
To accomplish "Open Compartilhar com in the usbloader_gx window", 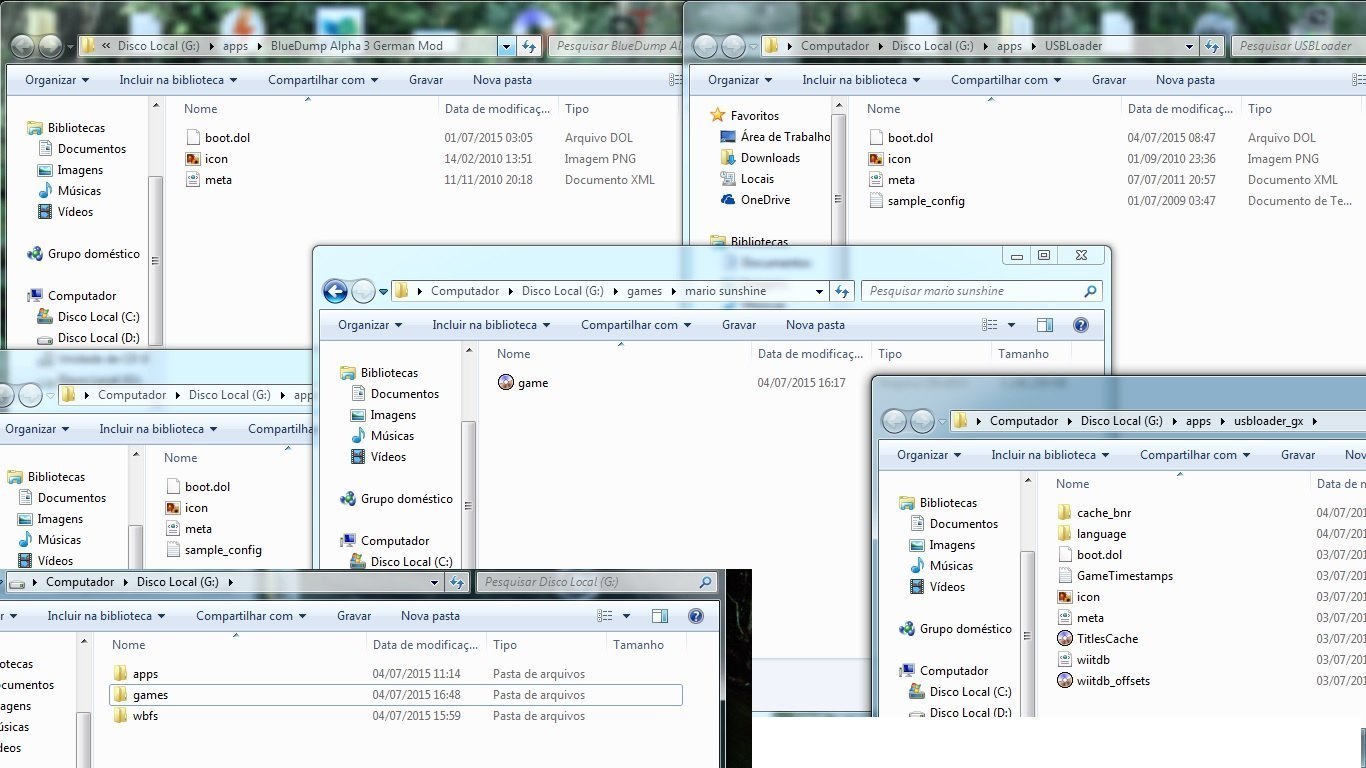I will pos(1196,455).
